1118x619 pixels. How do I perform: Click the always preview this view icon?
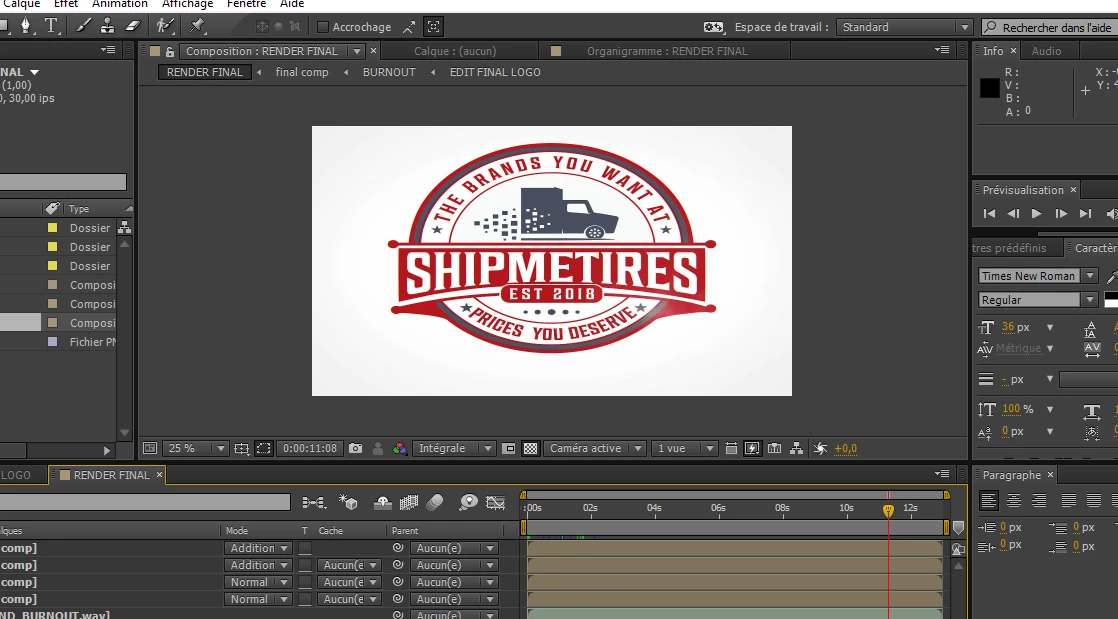[x=150, y=449]
